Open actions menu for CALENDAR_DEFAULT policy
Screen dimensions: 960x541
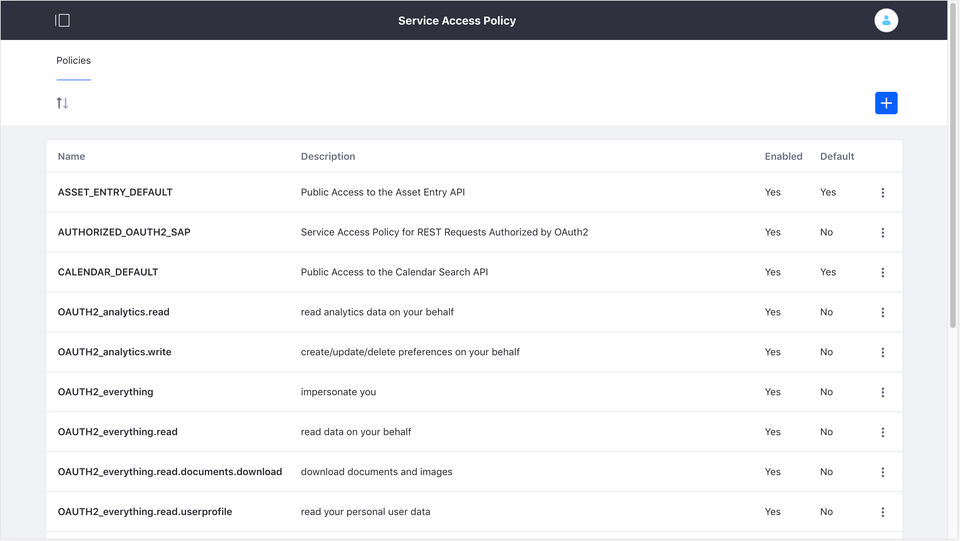click(882, 273)
